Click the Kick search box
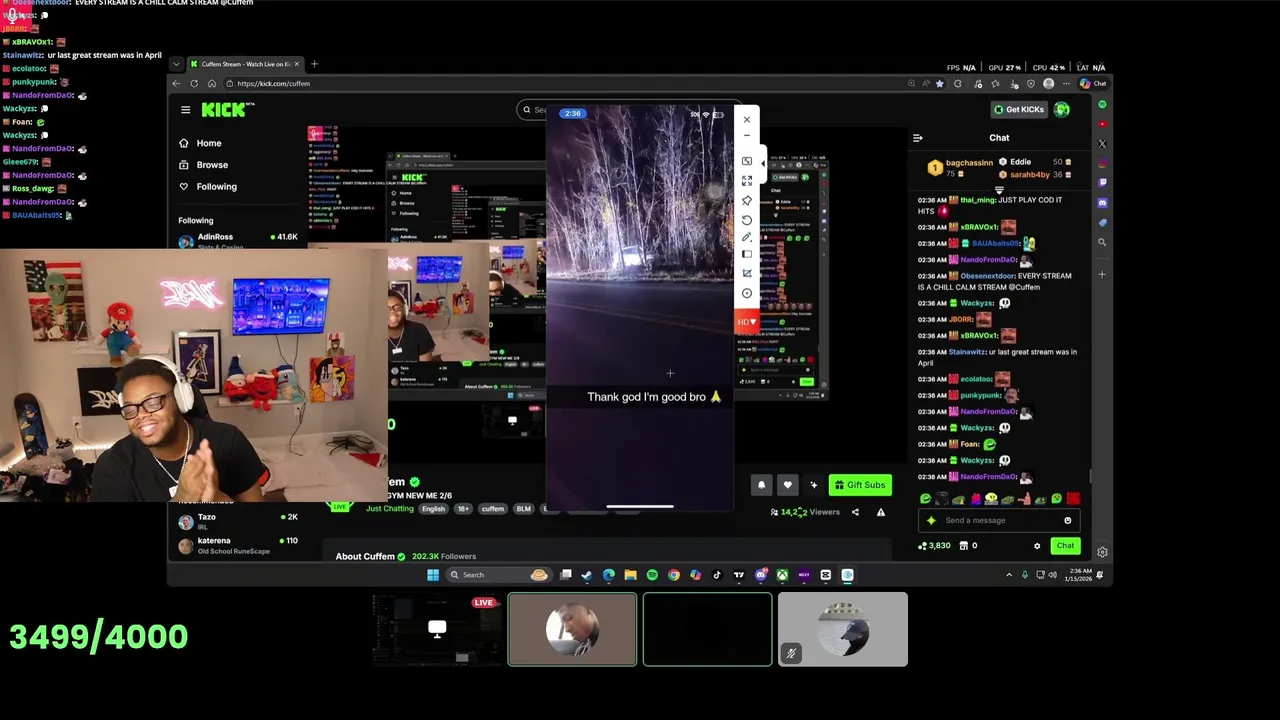 pyautogui.click(x=533, y=110)
